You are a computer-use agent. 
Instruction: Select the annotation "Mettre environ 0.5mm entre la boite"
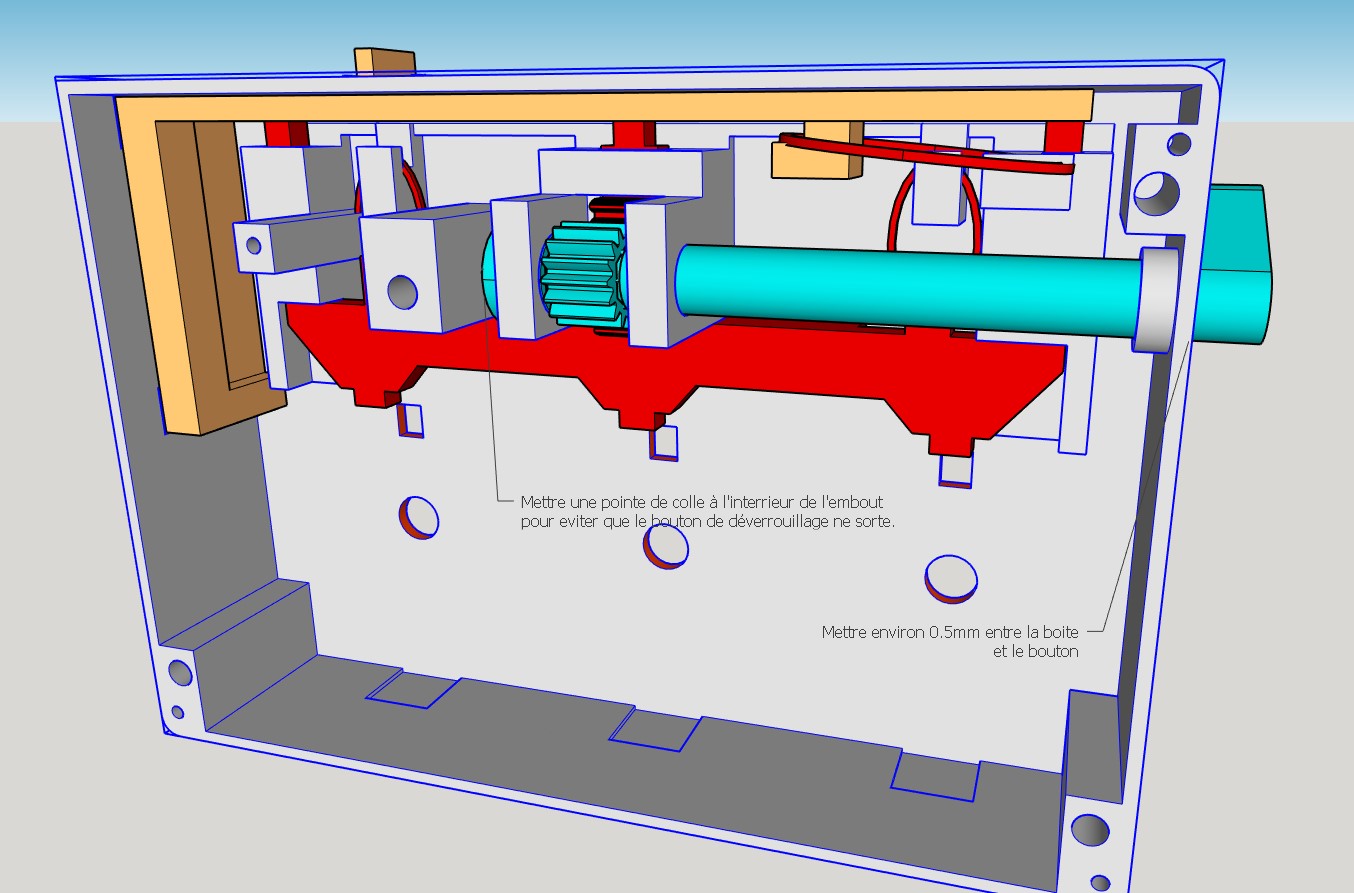pos(951,641)
